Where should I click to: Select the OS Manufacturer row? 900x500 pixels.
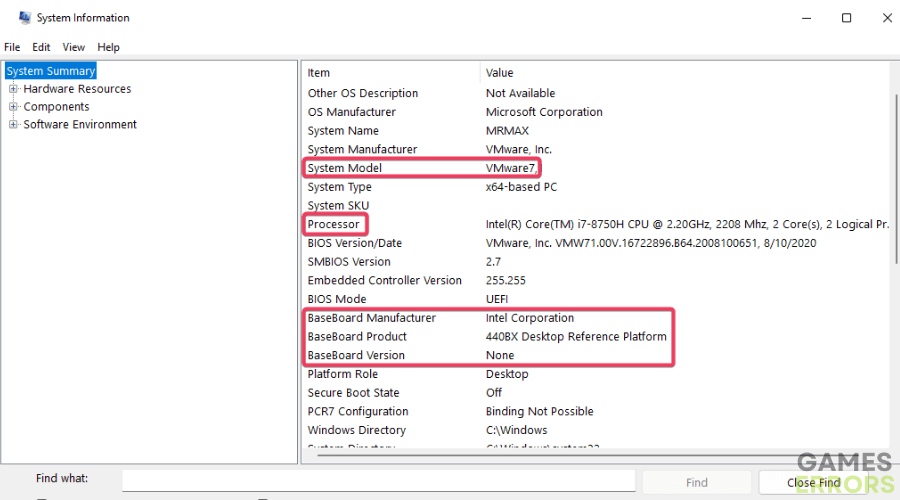[597, 112]
